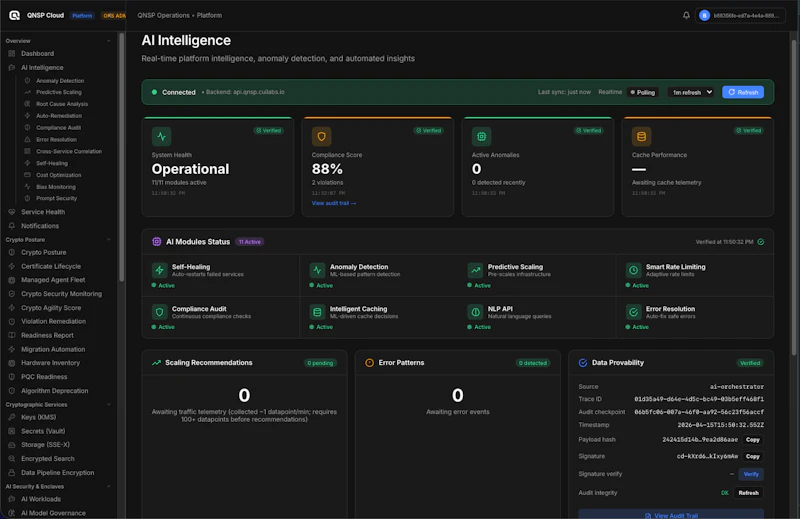800x519 pixels.
Task: Click the Anomaly Detection module icon
Action: click(x=317, y=270)
